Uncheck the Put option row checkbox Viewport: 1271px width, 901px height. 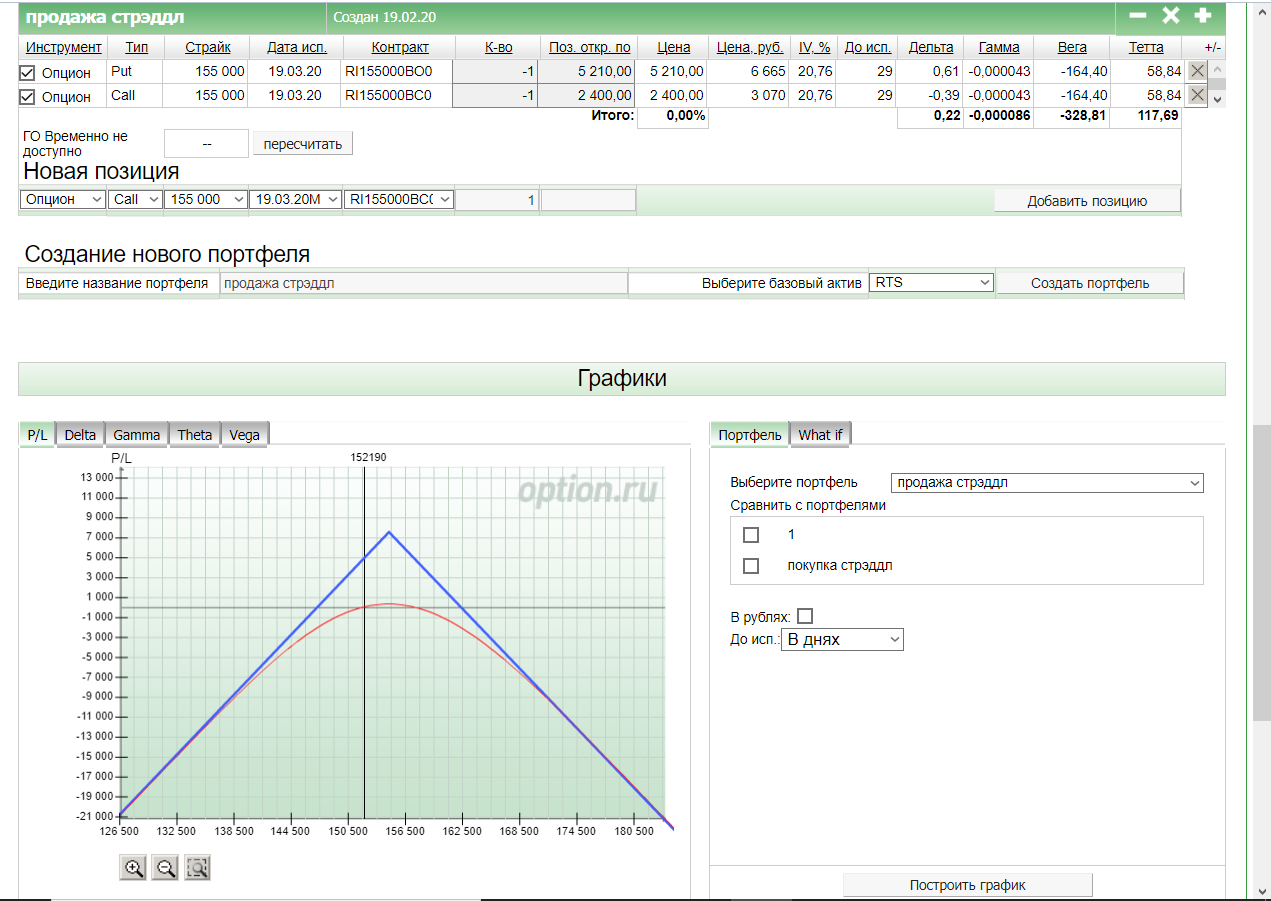click(x=28, y=73)
